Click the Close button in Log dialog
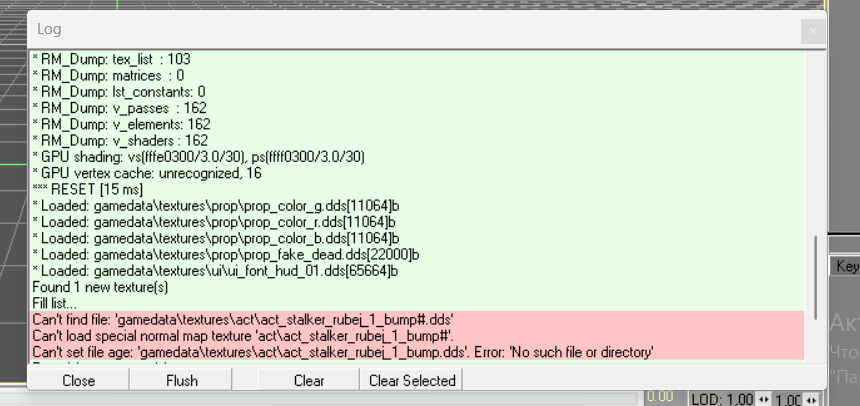 point(78,380)
